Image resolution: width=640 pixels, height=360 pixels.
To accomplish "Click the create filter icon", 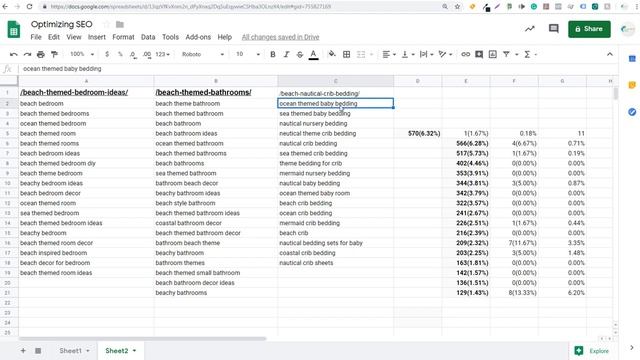I will tap(506, 54).
